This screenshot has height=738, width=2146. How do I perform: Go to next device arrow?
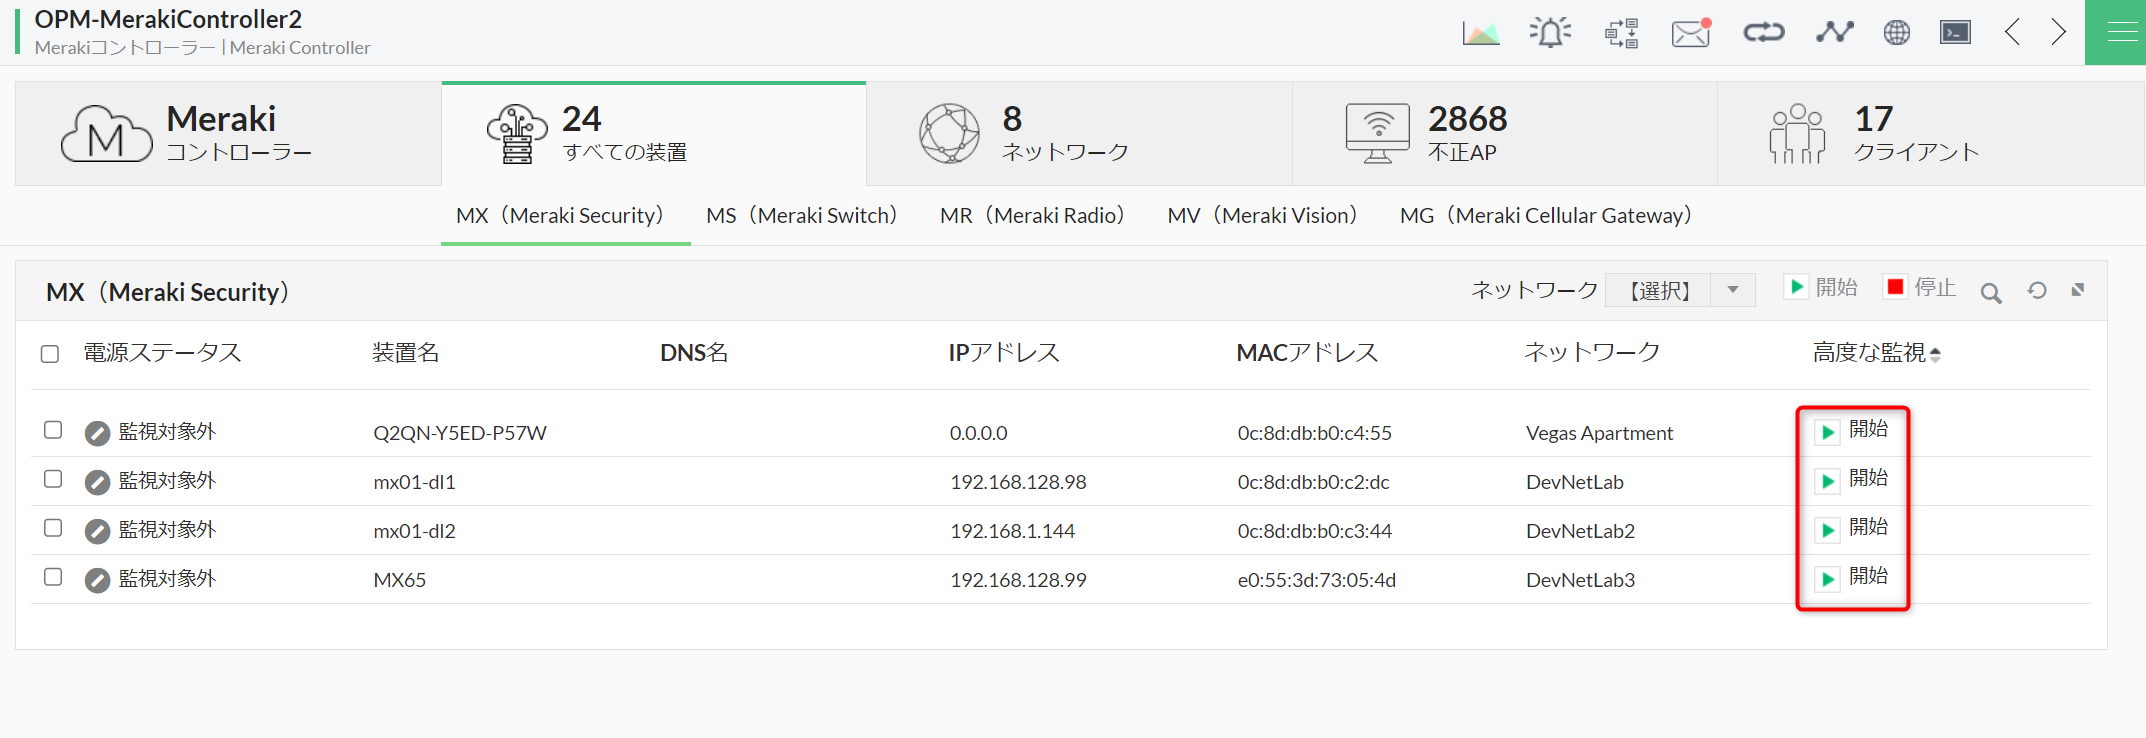coord(2058,32)
